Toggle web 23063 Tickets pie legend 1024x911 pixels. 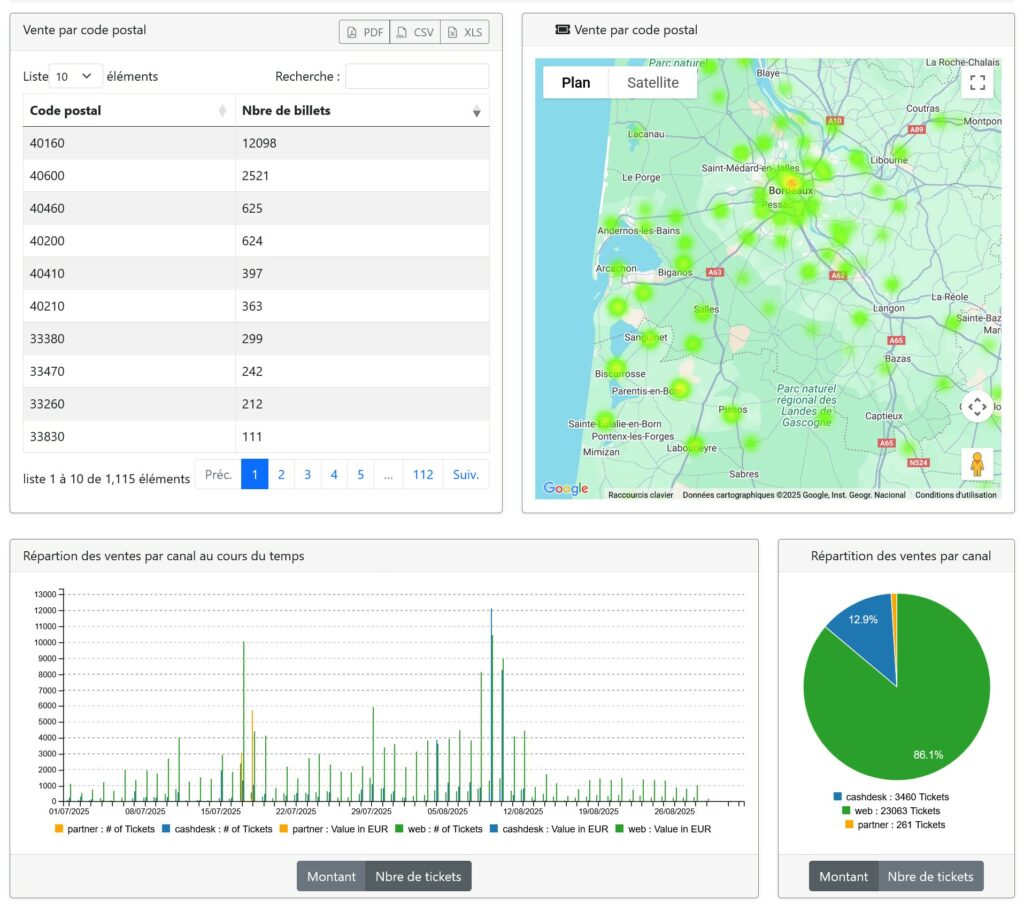click(891, 810)
